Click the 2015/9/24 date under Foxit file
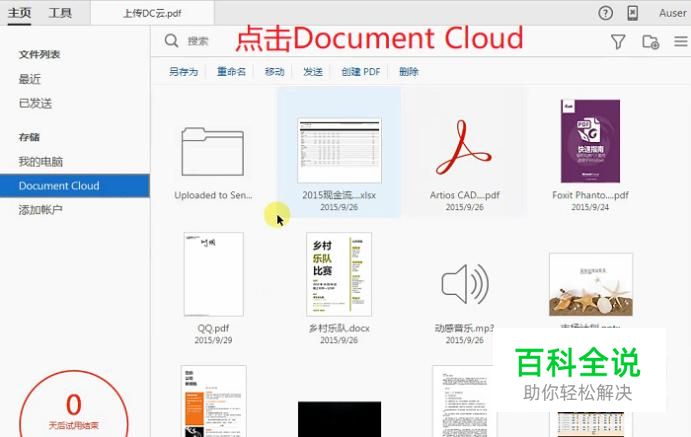Viewport: 691px width, 437px height. point(590,207)
